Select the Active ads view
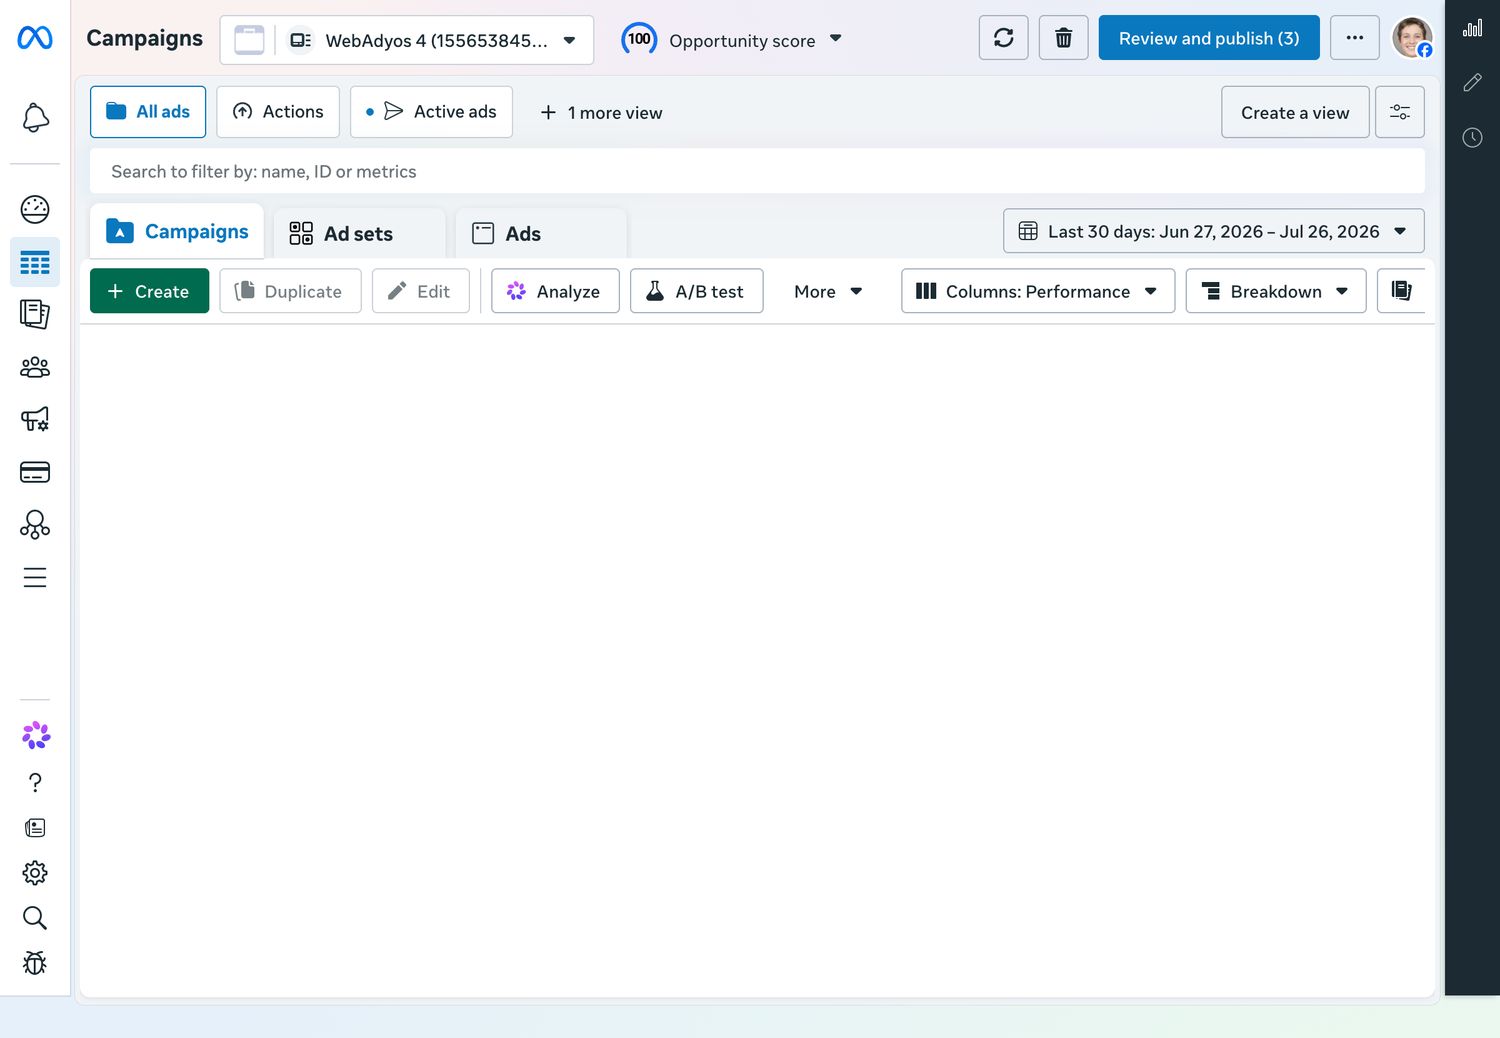This screenshot has height=1038, width=1500. click(431, 112)
